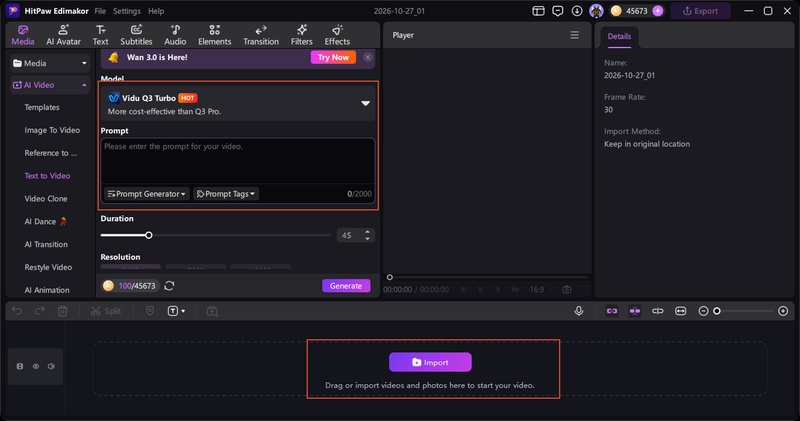
Task: Open the download center icon
Action: tap(577, 11)
